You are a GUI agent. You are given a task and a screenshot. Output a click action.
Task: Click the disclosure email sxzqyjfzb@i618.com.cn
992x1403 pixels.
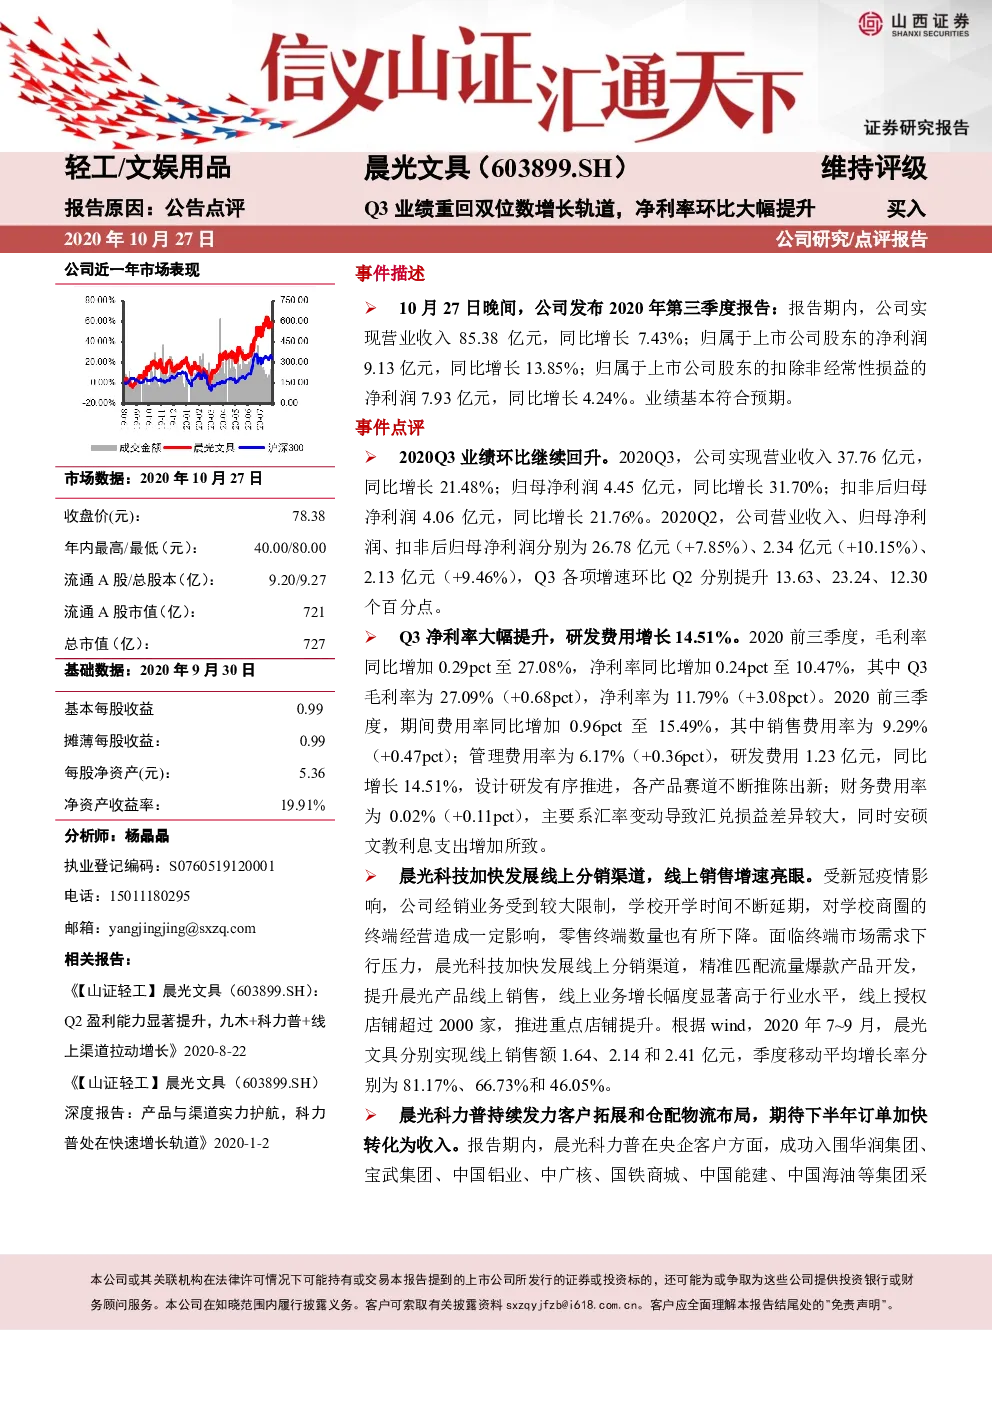[573, 1305]
